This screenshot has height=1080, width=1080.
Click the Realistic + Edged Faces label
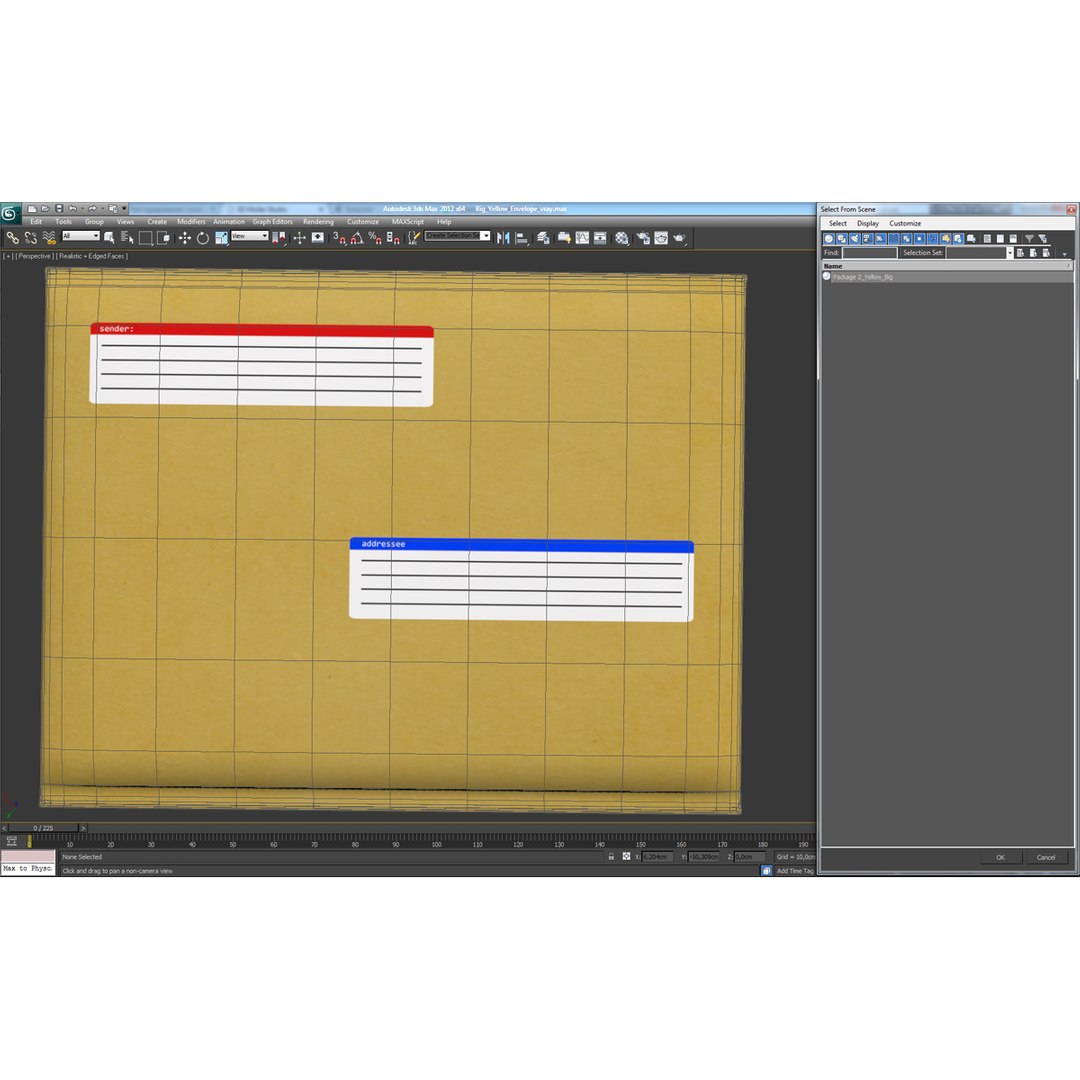pyautogui.click(x=92, y=256)
